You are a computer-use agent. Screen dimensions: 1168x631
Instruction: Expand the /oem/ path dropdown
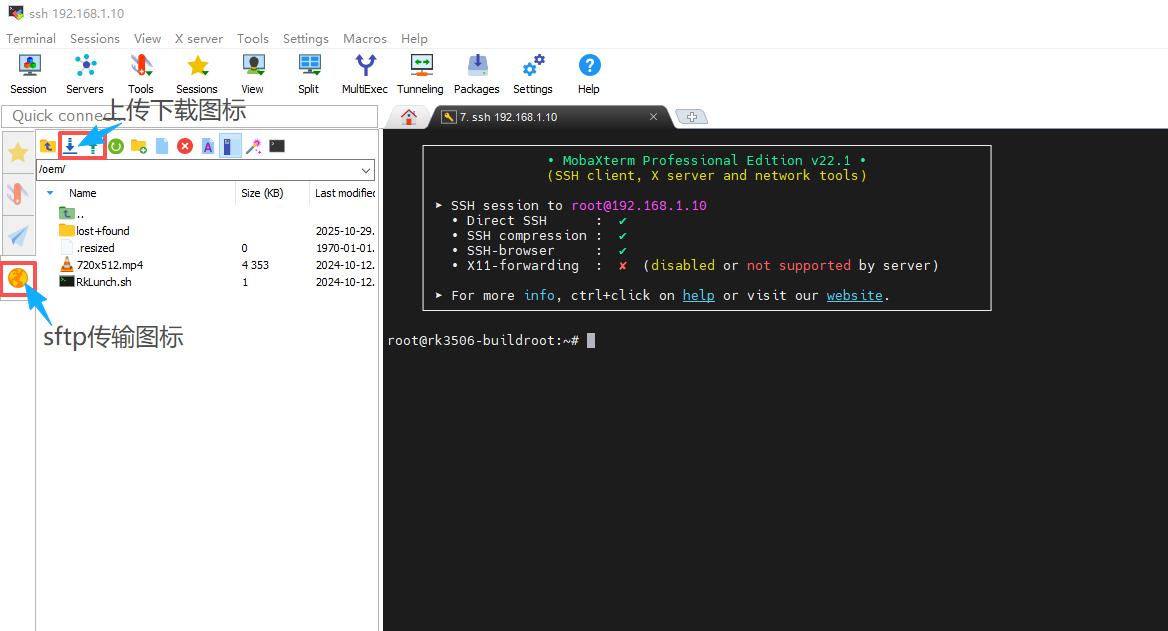pos(366,170)
